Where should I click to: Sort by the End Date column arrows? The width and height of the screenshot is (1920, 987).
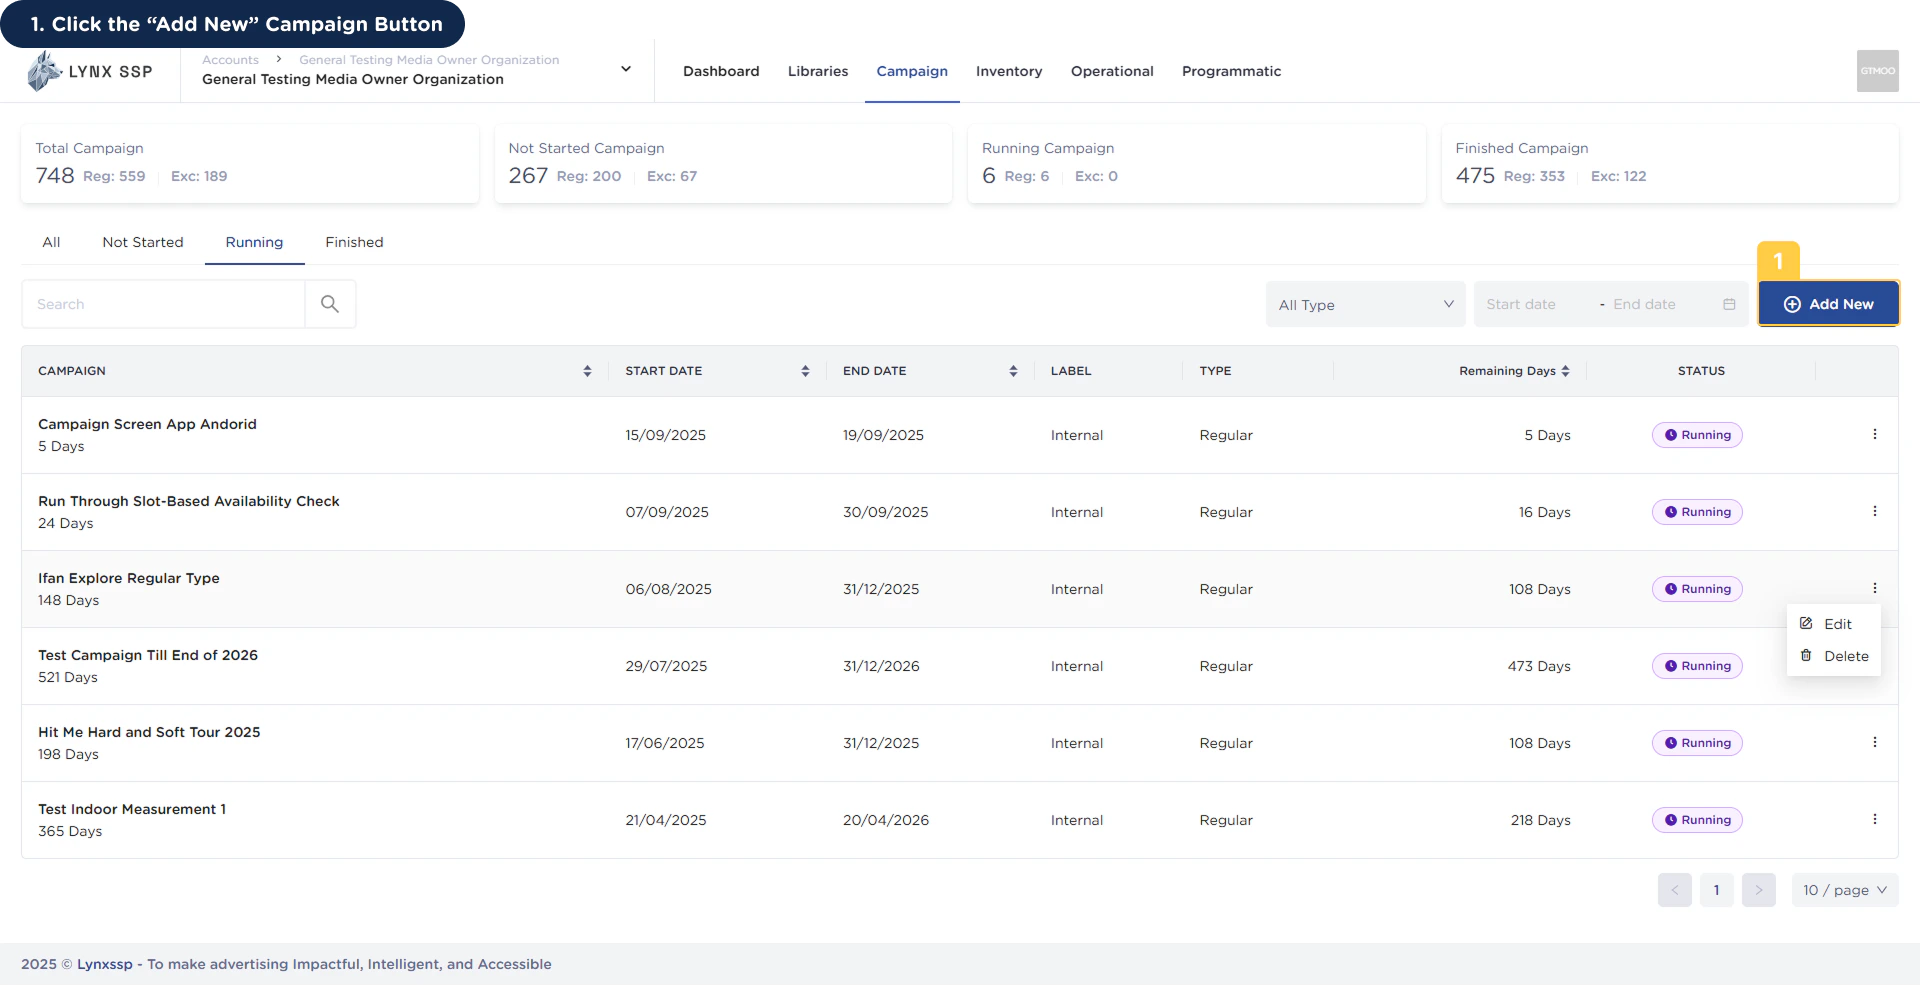click(1013, 371)
